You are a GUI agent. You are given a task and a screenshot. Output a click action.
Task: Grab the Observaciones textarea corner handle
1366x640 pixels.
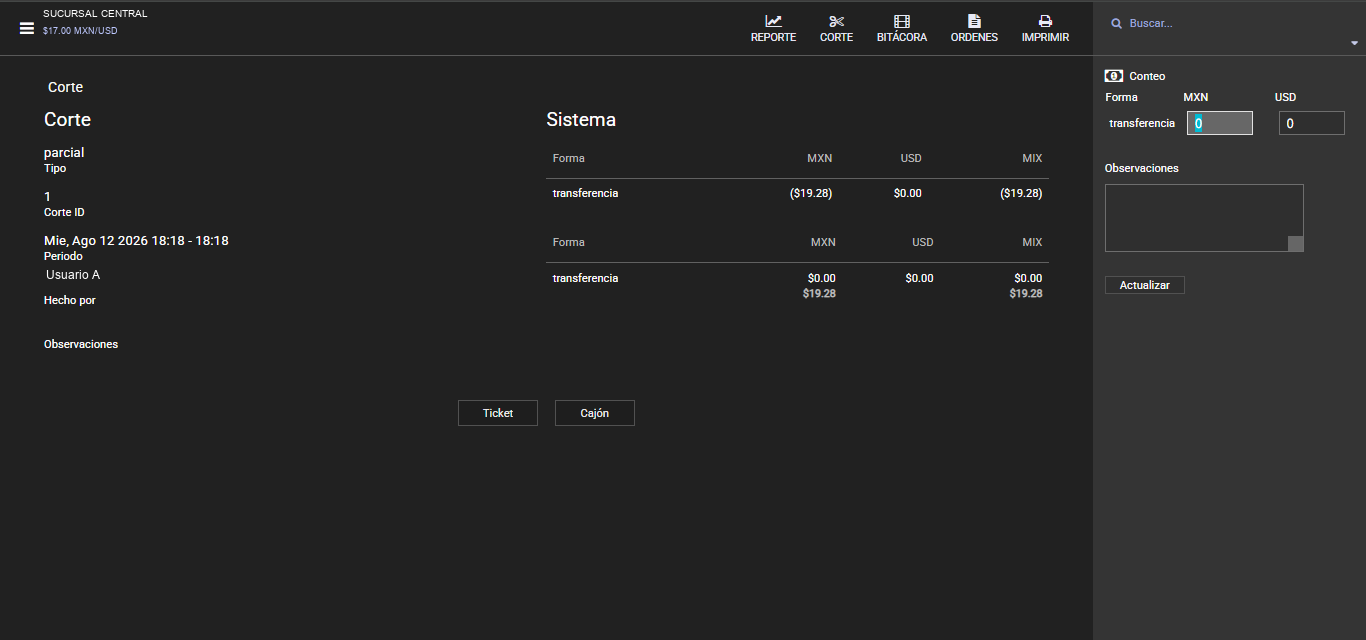(x=1296, y=244)
